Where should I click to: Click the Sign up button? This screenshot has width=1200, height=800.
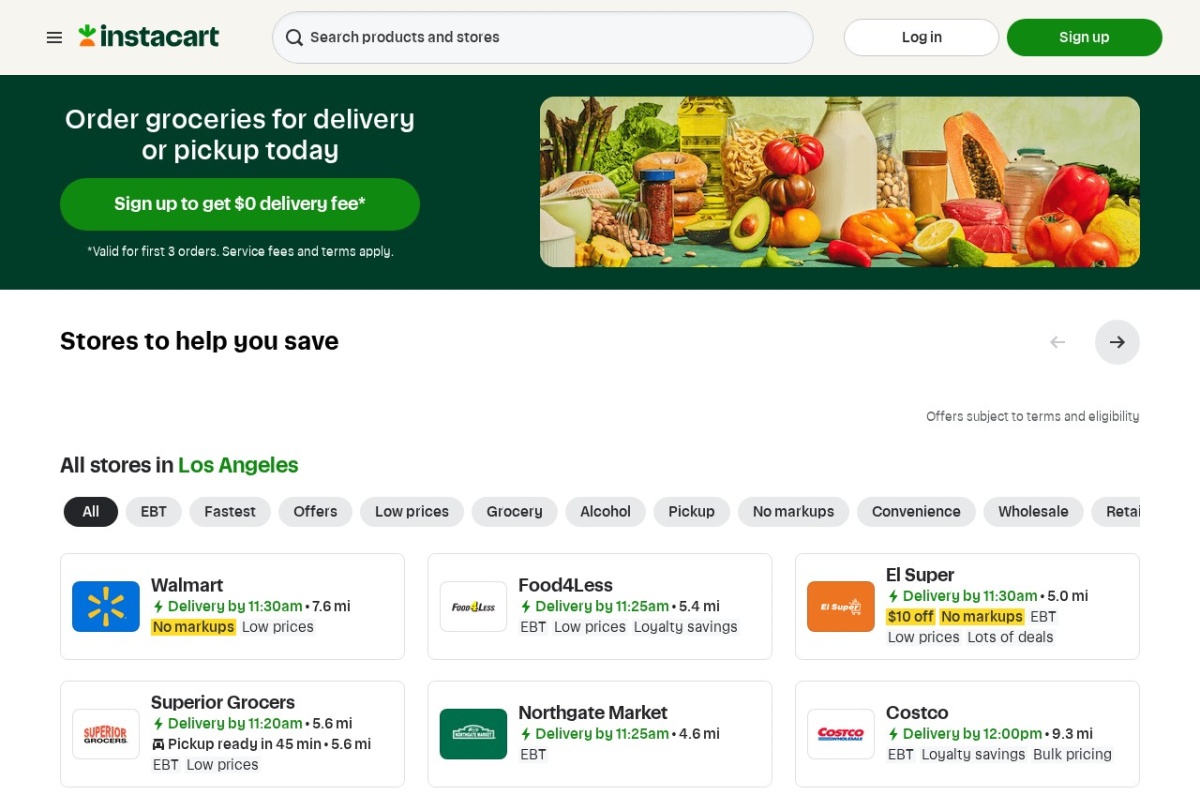coord(1084,37)
